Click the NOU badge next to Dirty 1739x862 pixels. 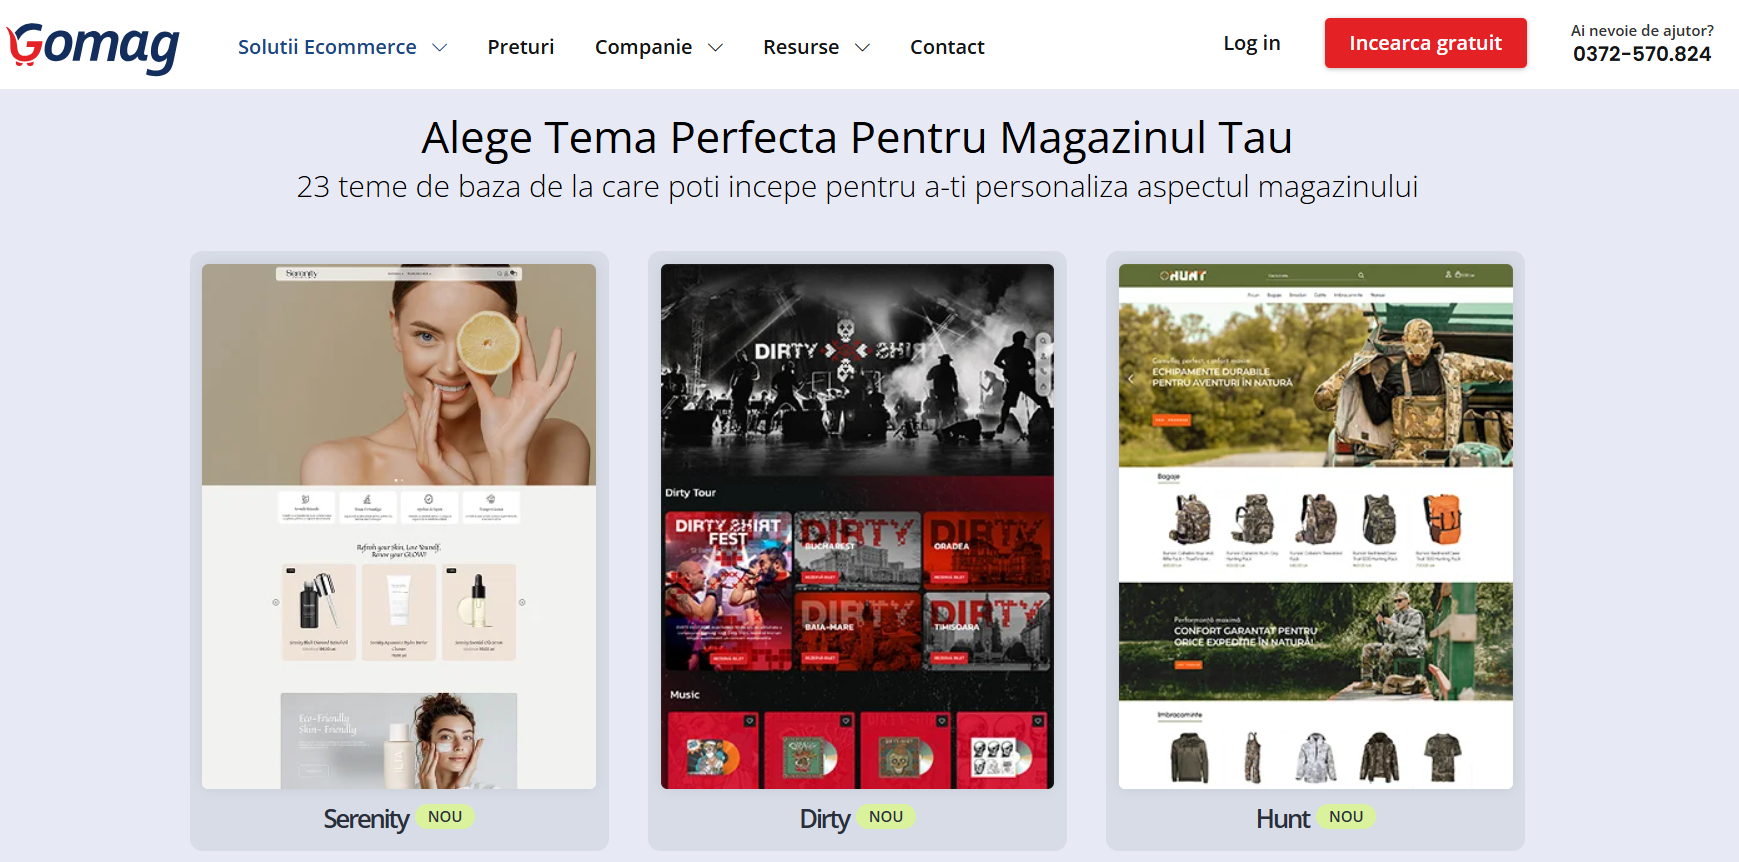click(x=886, y=817)
